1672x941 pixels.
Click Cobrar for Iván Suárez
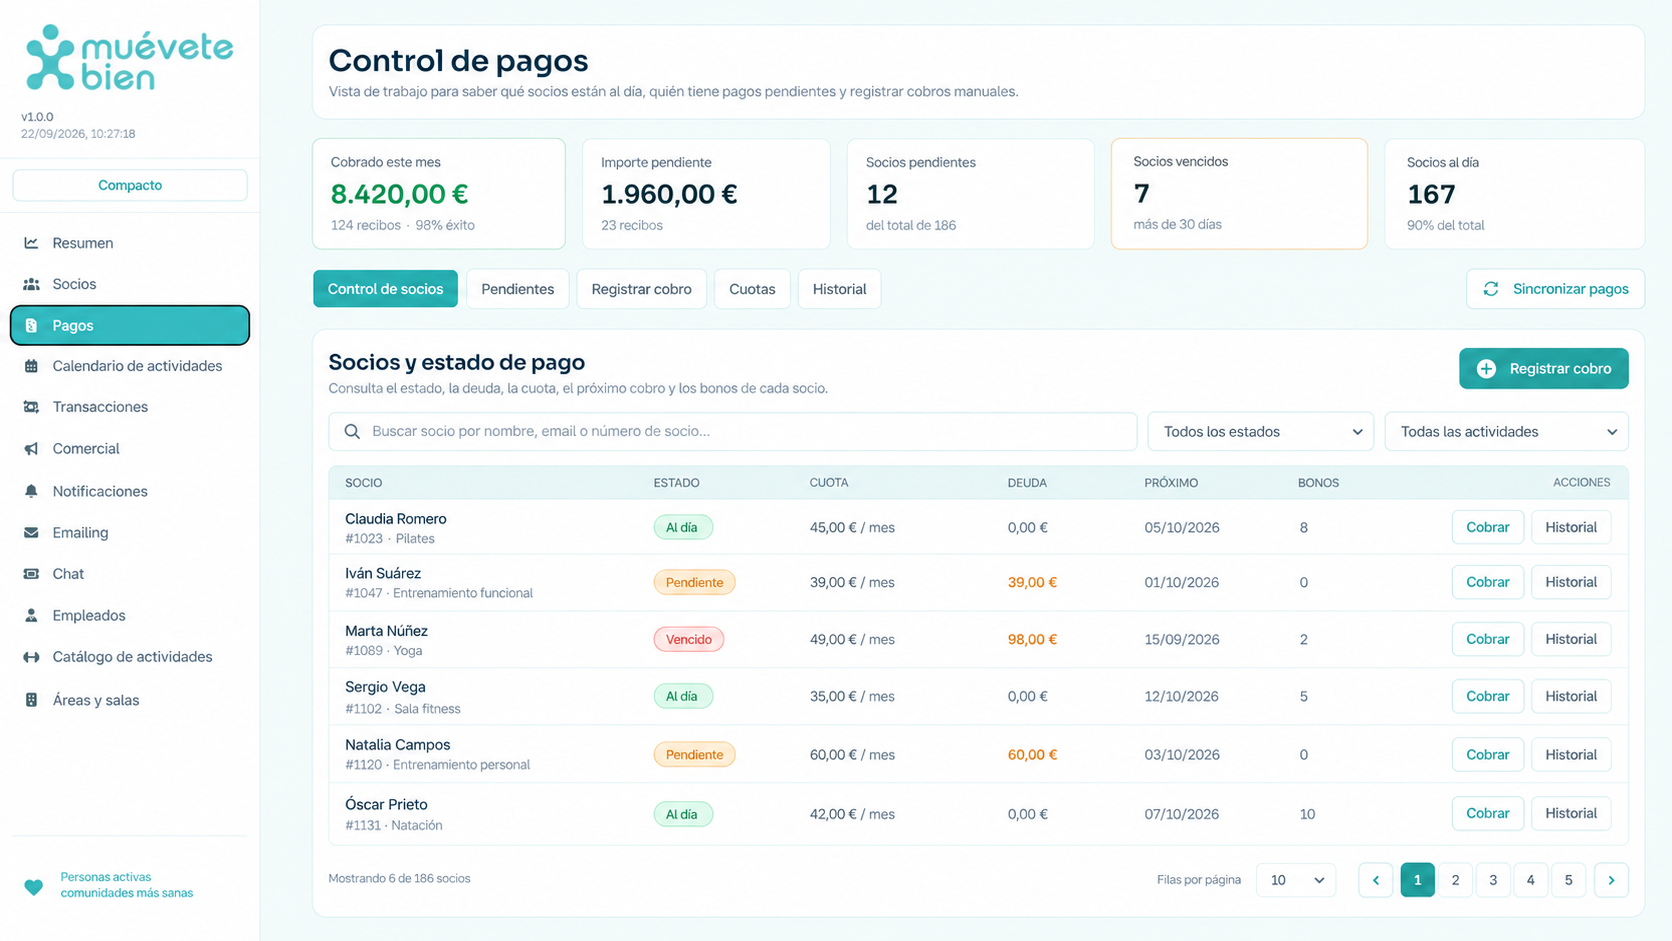click(1487, 582)
